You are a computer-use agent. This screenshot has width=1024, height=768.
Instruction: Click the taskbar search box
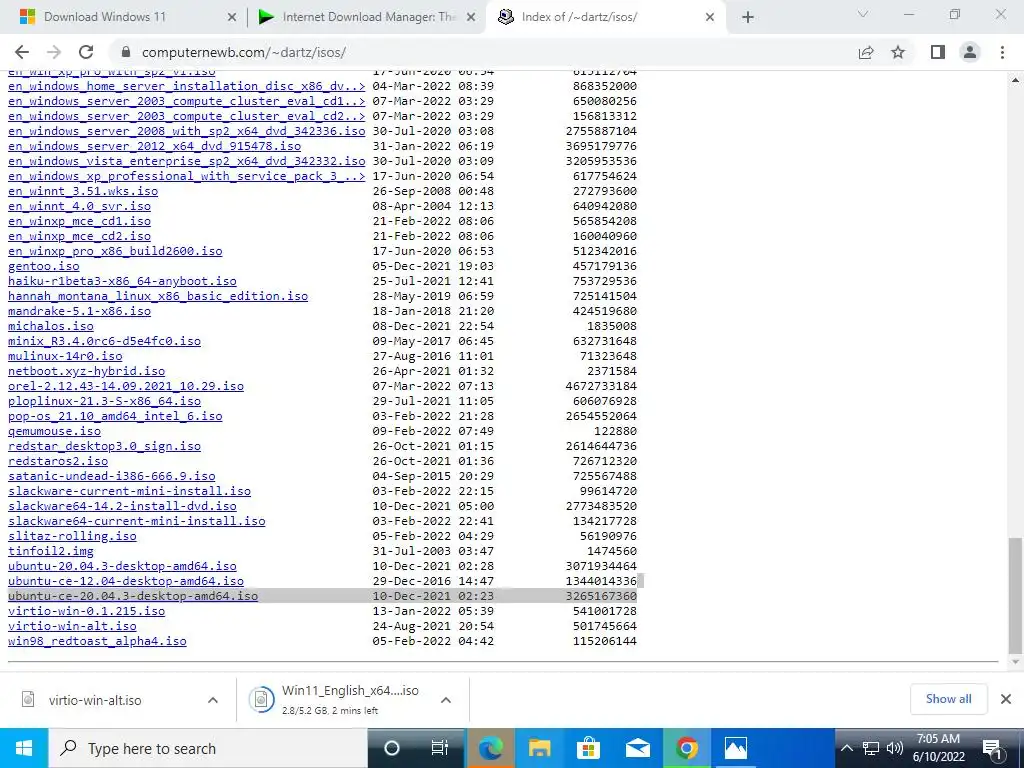(208, 748)
